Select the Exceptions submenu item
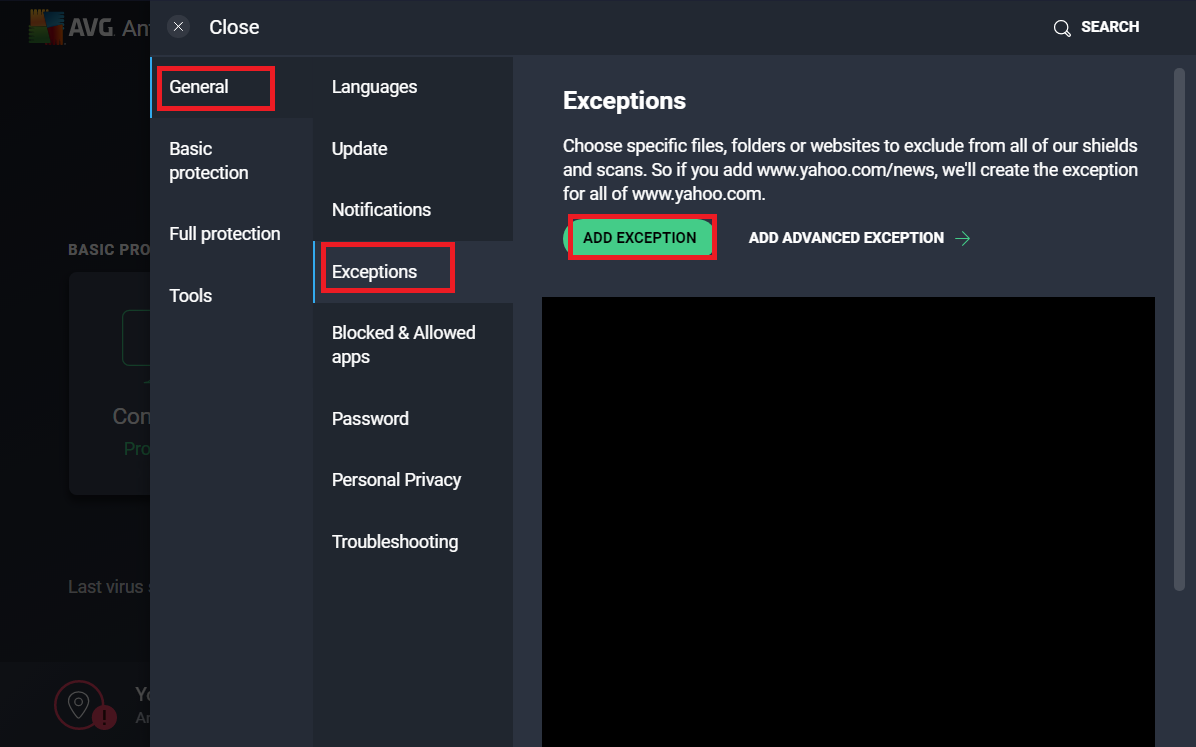 [375, 272]
